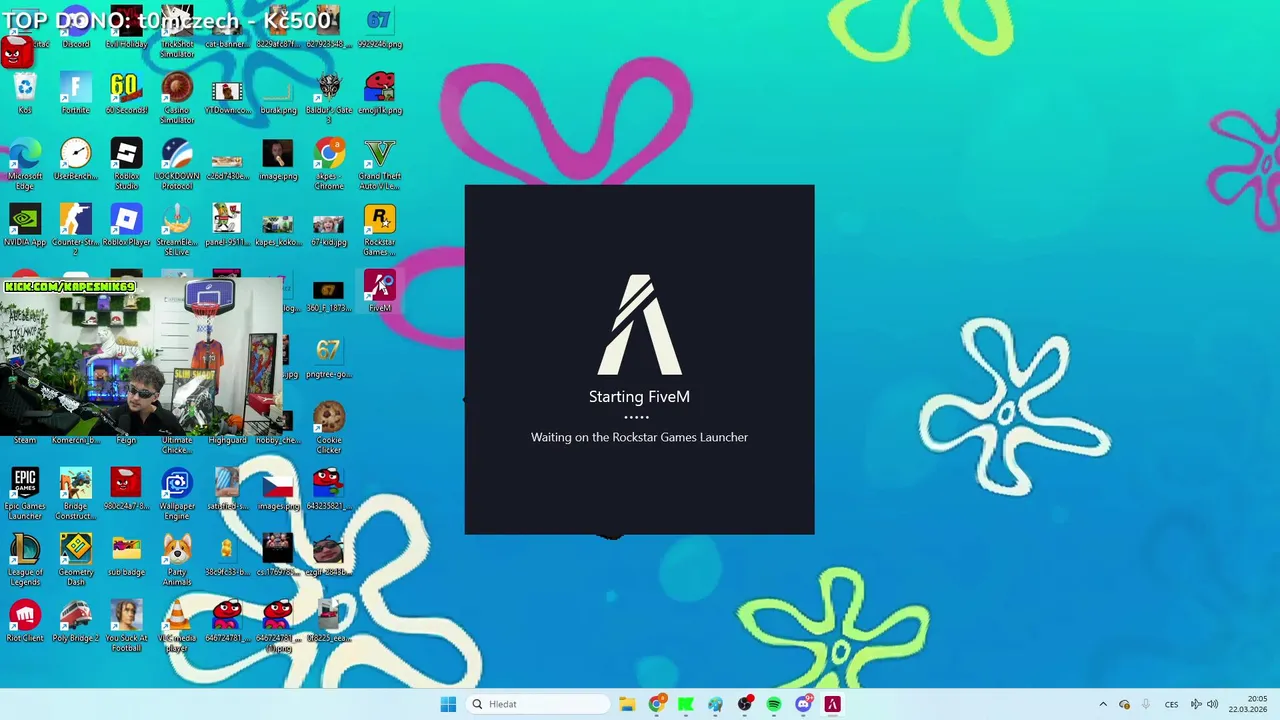This screenshot has height=720, width=1280.
Task: Select the FiveM desktop shortcut
Action: (x=380, y=292)
